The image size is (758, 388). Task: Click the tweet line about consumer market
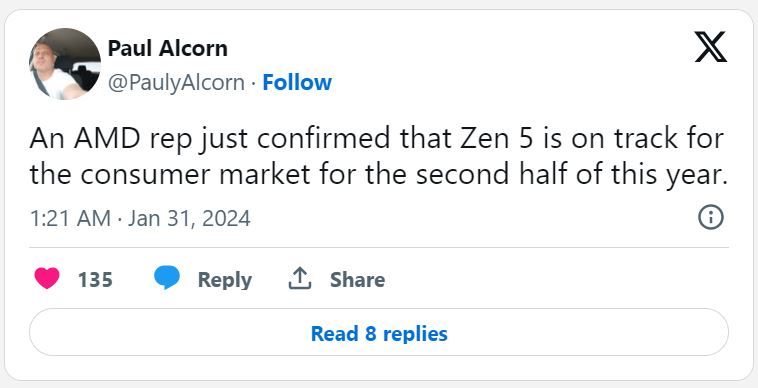(379, 174)
